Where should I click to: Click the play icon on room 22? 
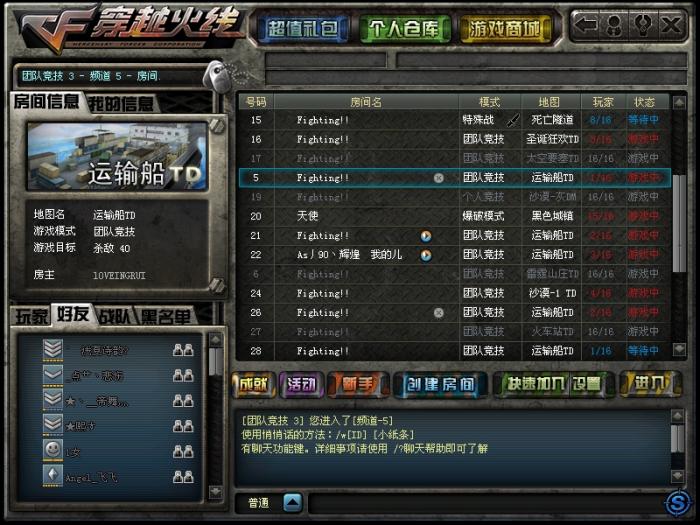[426, 255]
